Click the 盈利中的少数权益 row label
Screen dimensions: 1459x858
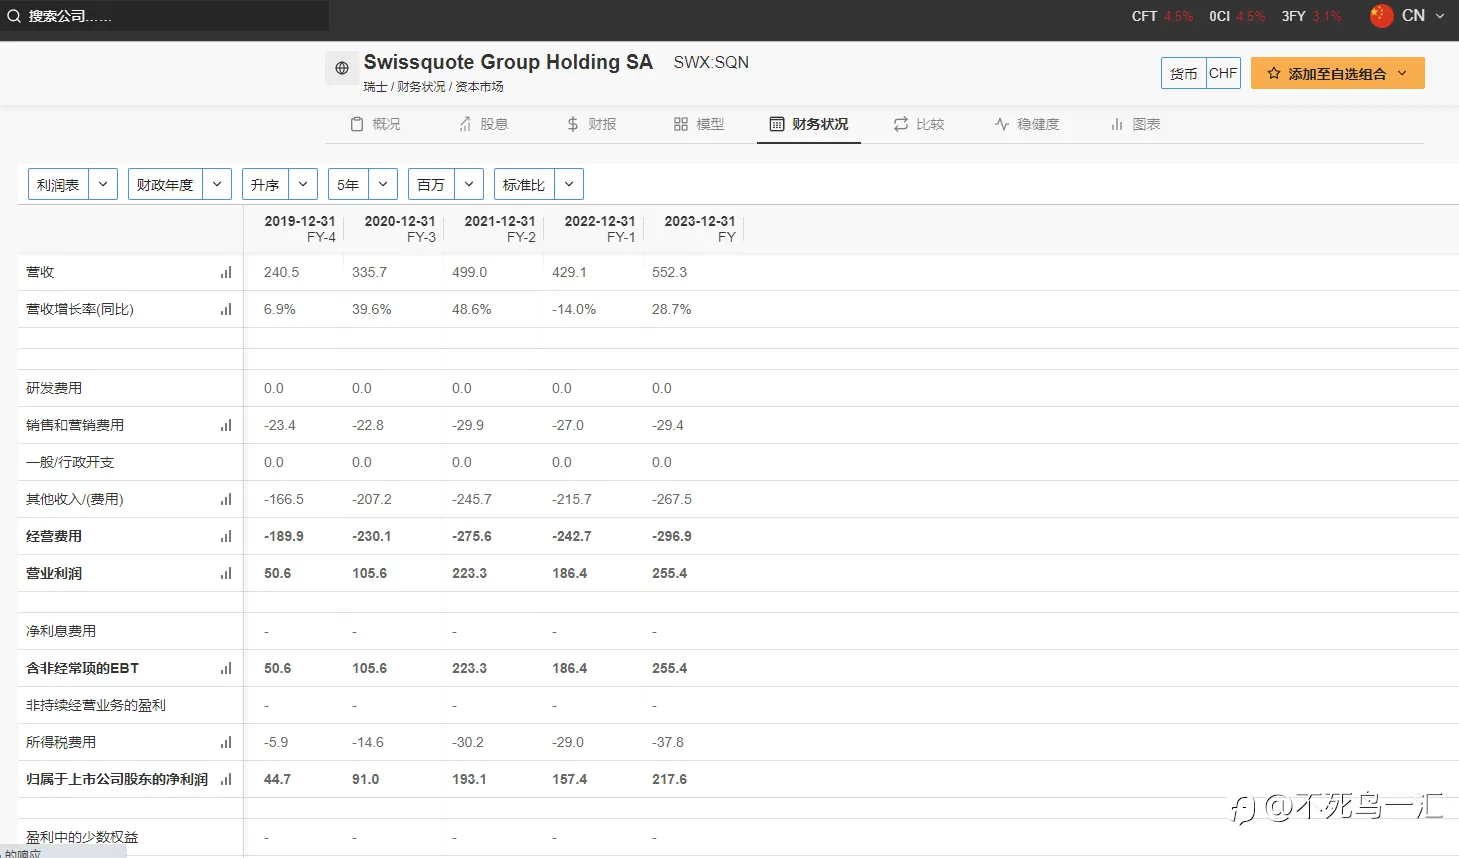[82, 837]
